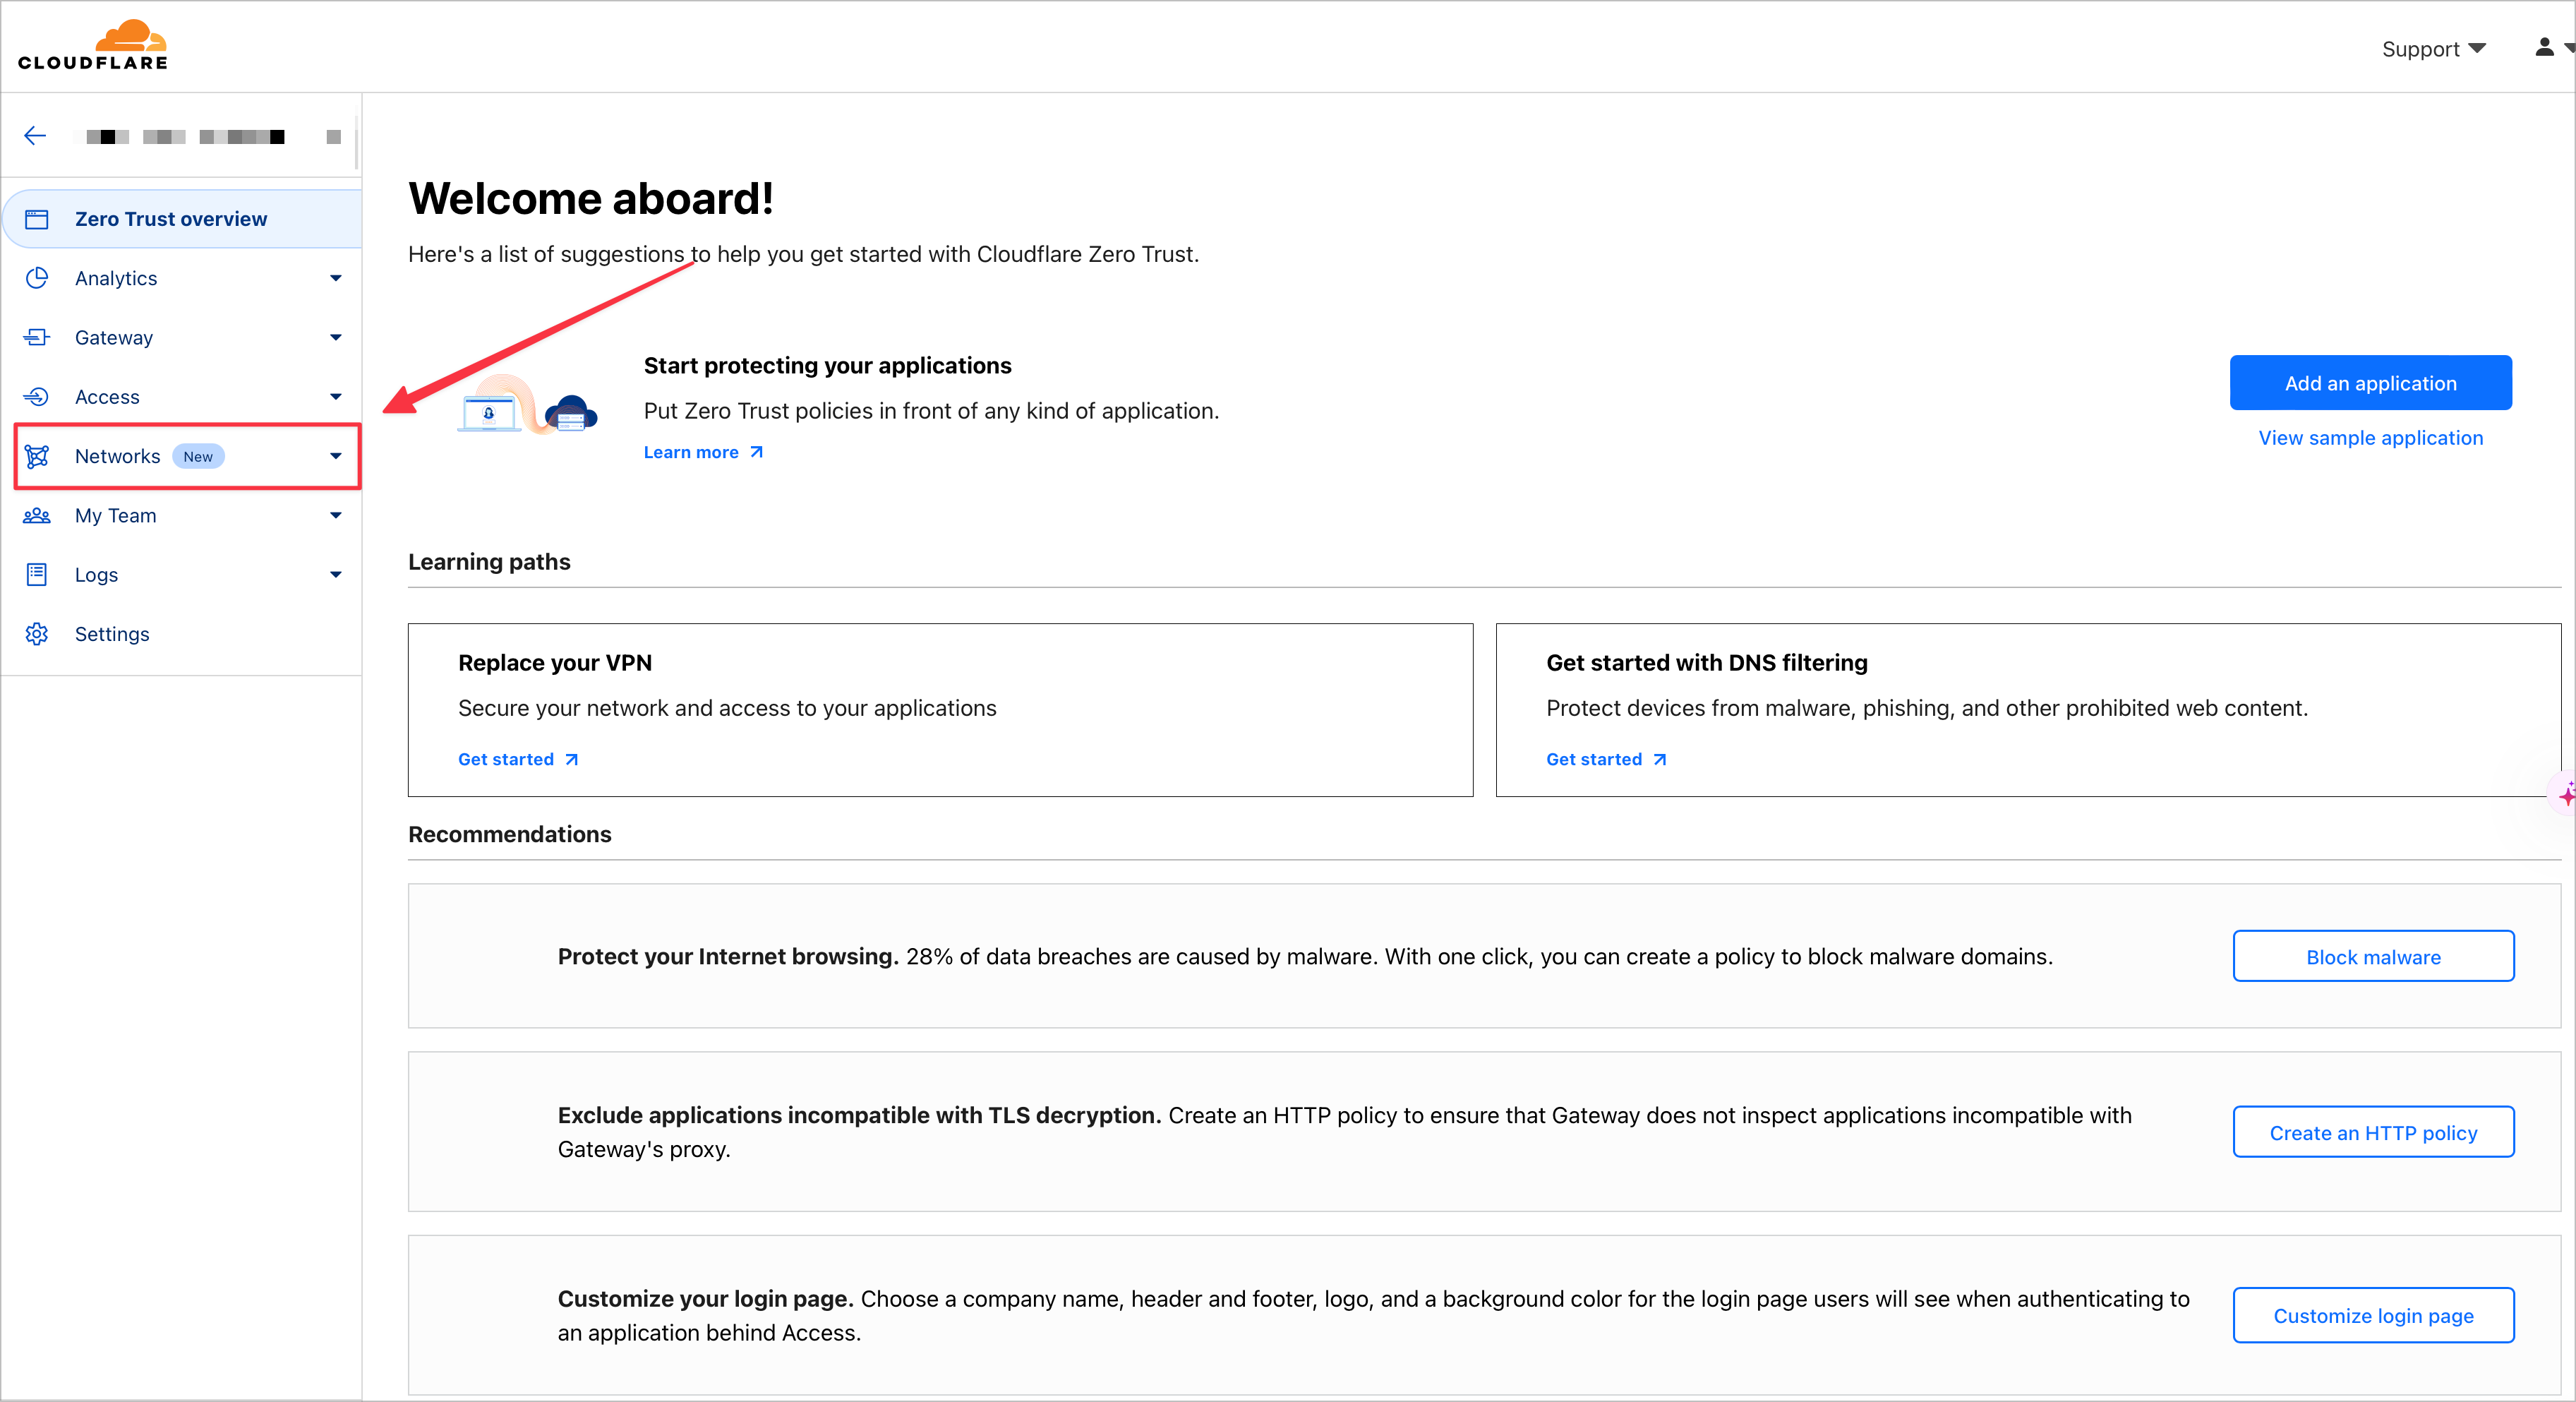Click the Logs list icon
The image size is (2576, 1402).
point(37,574)
